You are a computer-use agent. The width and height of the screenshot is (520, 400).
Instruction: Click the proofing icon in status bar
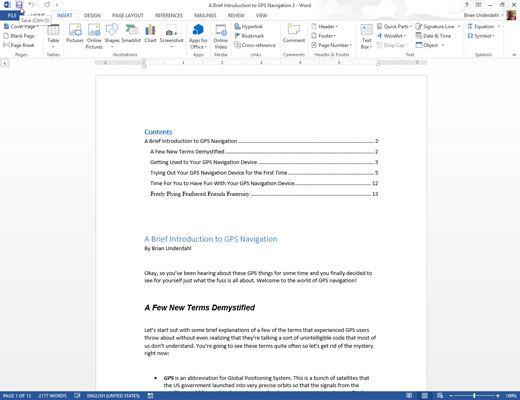77,396
